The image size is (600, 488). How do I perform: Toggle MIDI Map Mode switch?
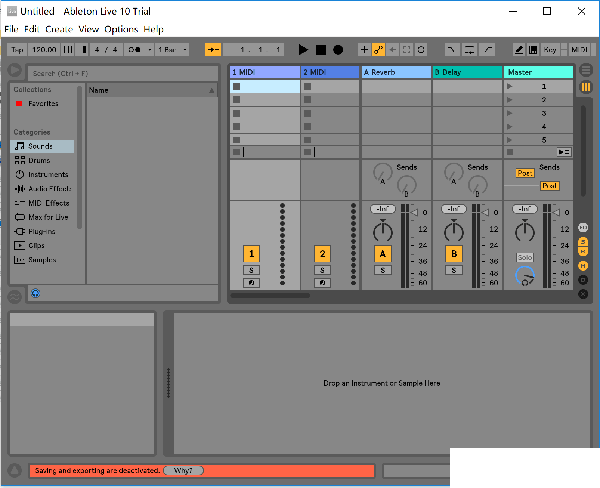[x=579, y=50]
